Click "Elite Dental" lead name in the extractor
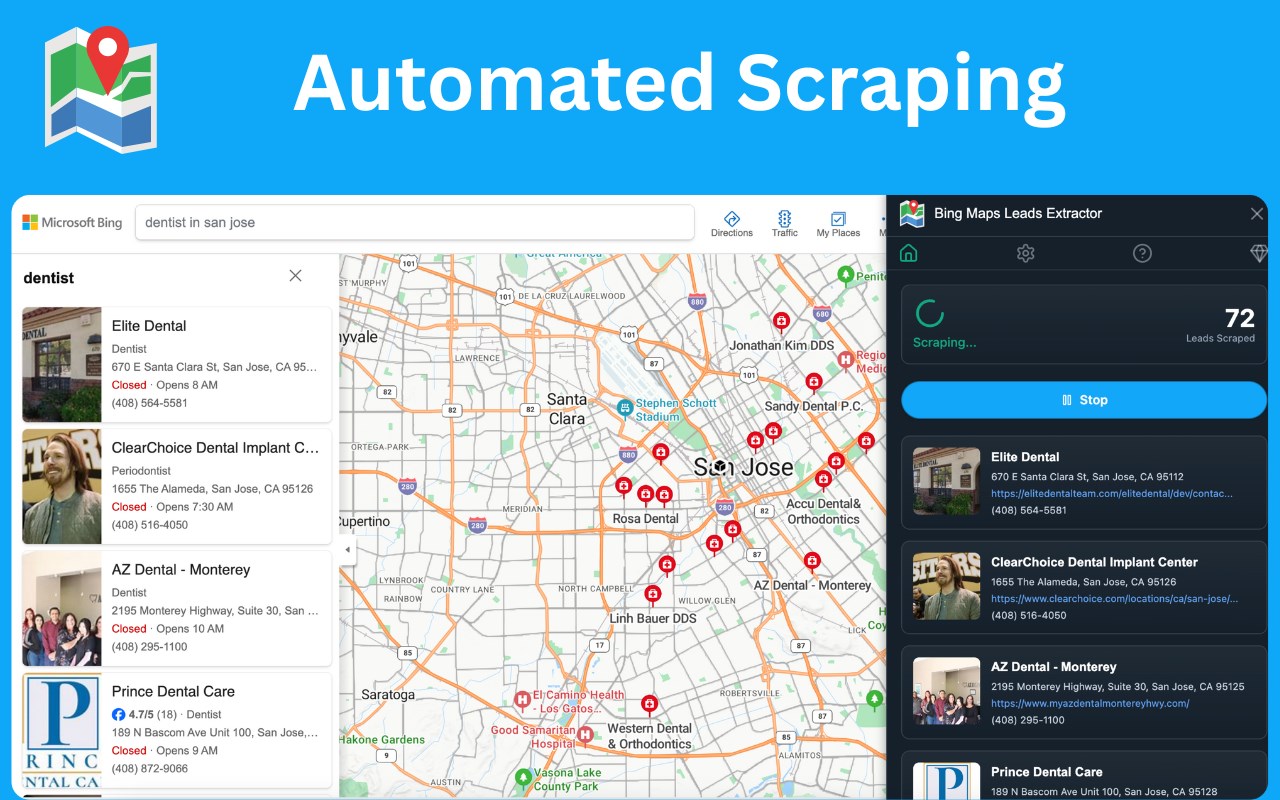This screenshot has height=800, width=1280. (x=1025, y=457)
